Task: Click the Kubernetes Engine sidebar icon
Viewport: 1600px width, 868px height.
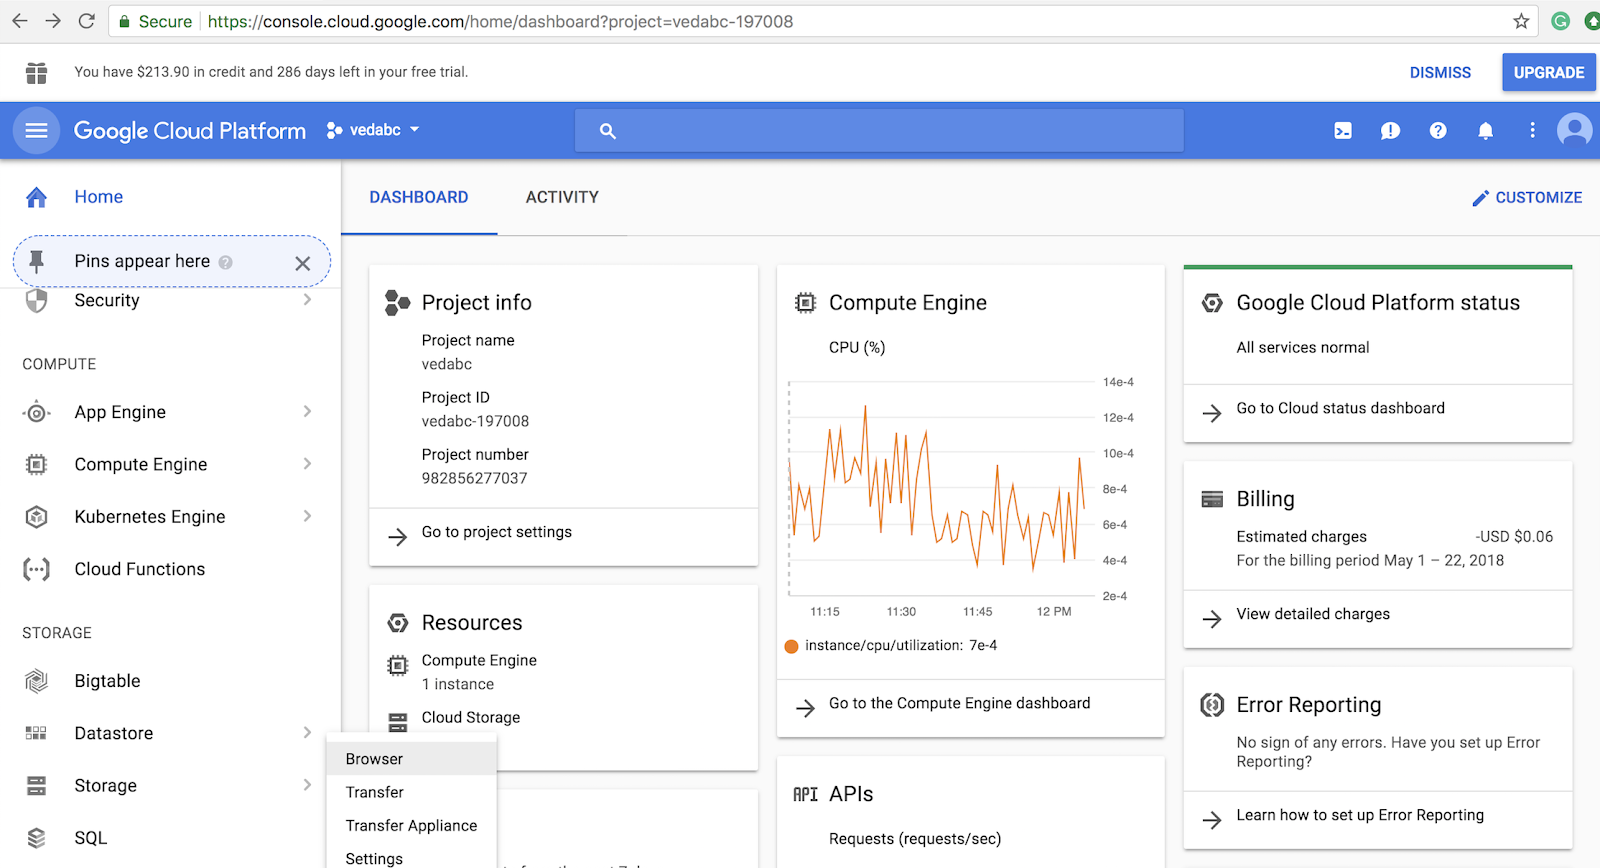Action: [x=37, y=517]
